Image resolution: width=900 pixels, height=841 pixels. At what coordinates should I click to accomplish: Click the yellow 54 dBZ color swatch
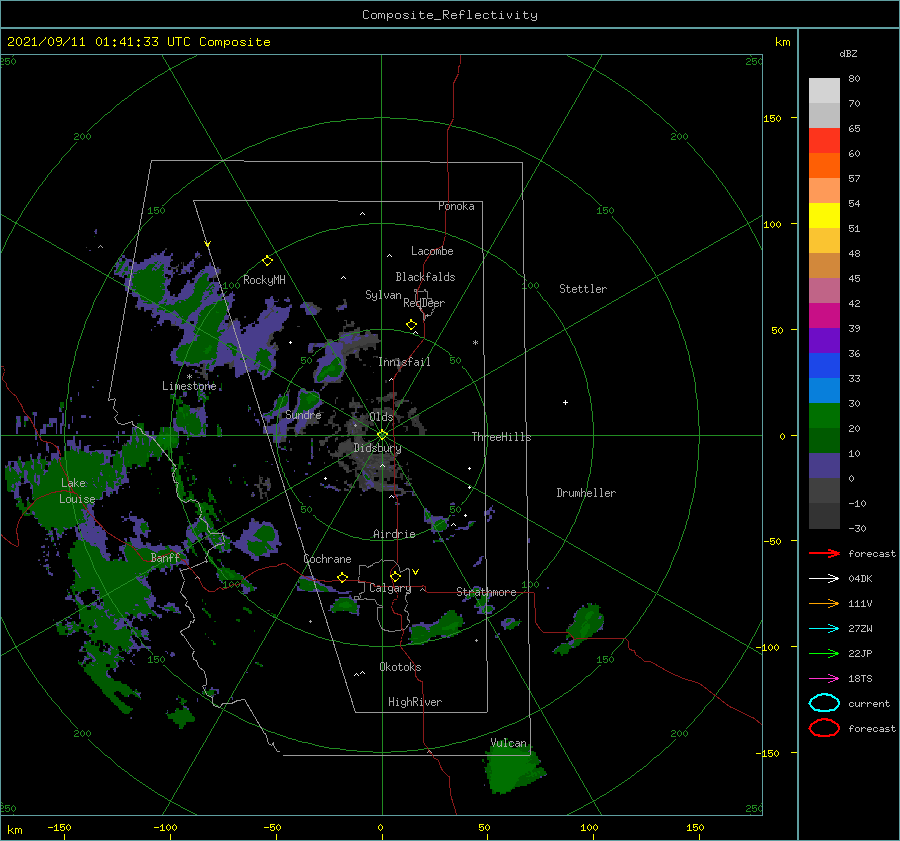[x=824, y=215]
